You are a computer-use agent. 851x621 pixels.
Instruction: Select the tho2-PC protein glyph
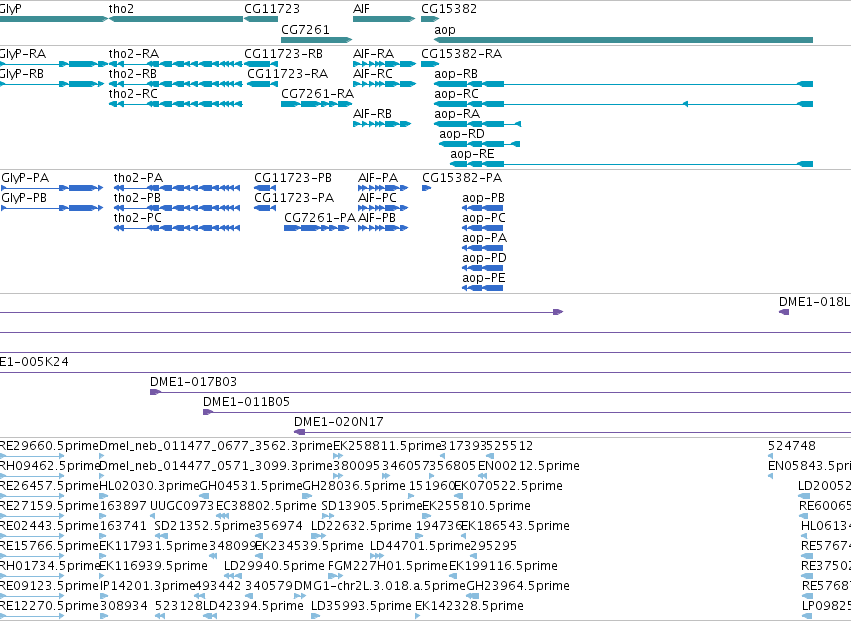click(x=177, y=229)
